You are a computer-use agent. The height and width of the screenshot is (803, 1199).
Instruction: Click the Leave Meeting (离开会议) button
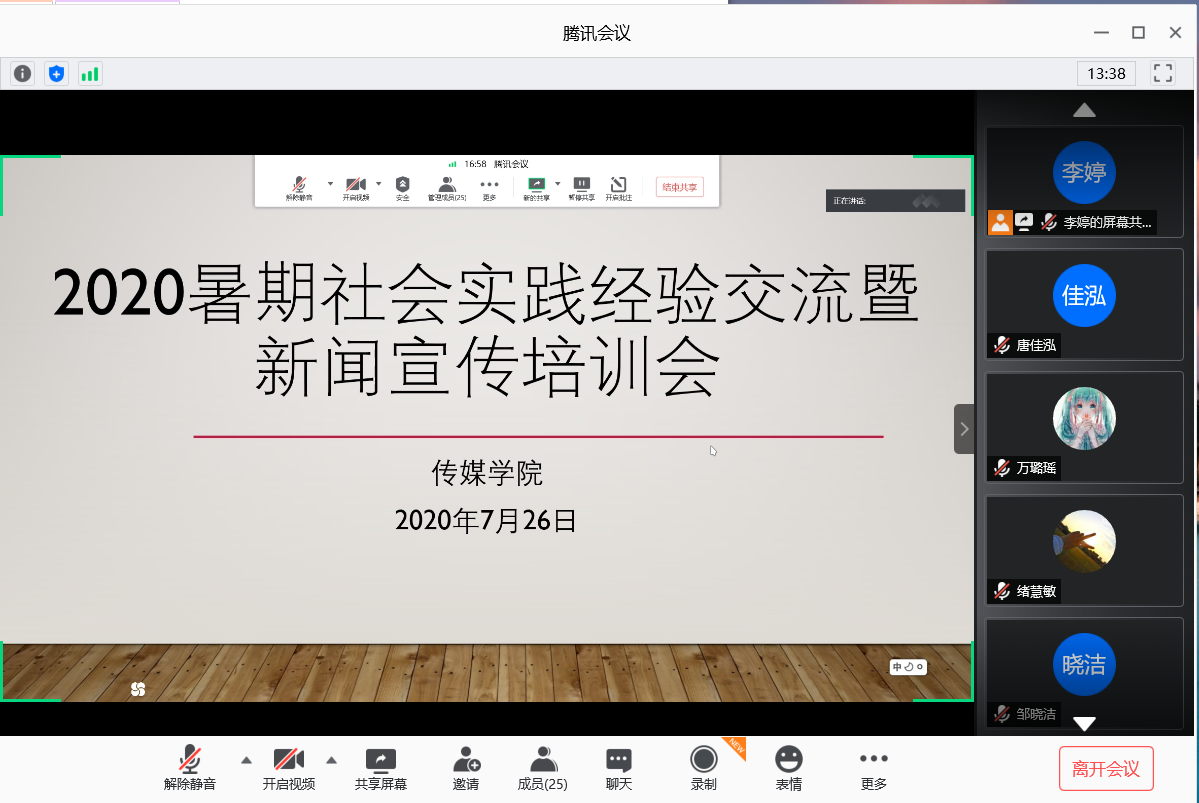1106,769
